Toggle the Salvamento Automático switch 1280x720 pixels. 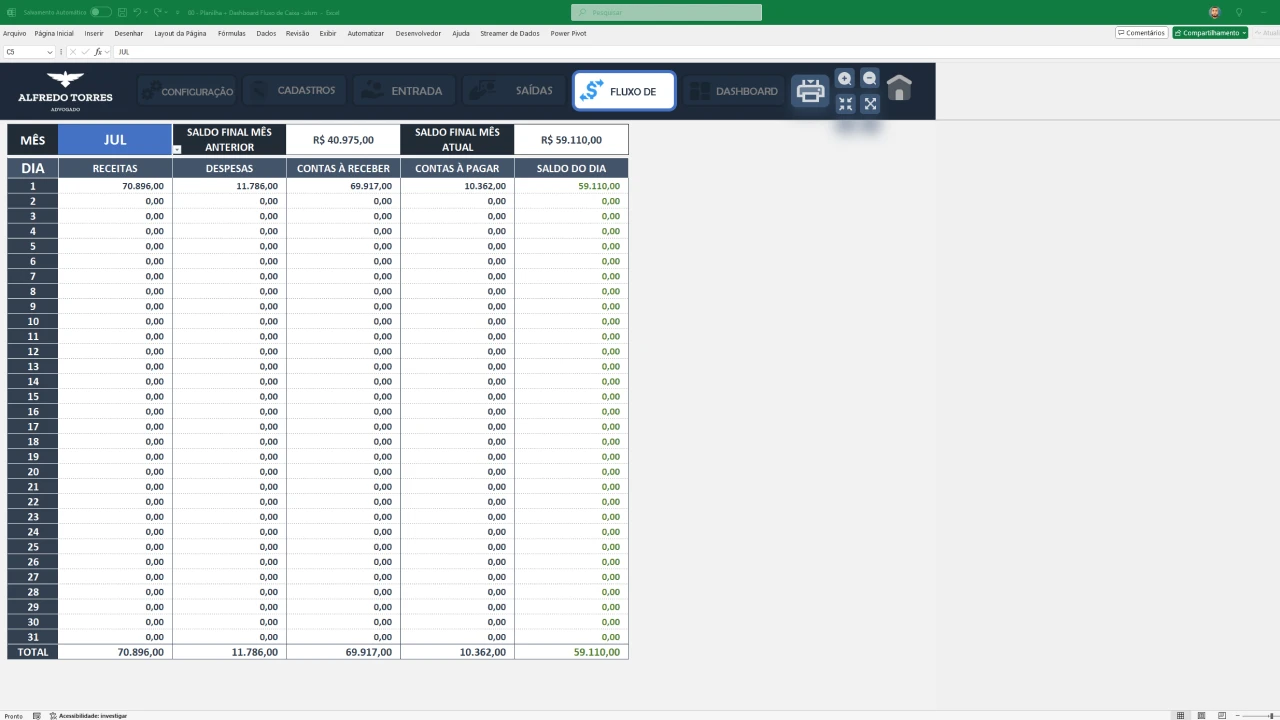tap(100, 13)
